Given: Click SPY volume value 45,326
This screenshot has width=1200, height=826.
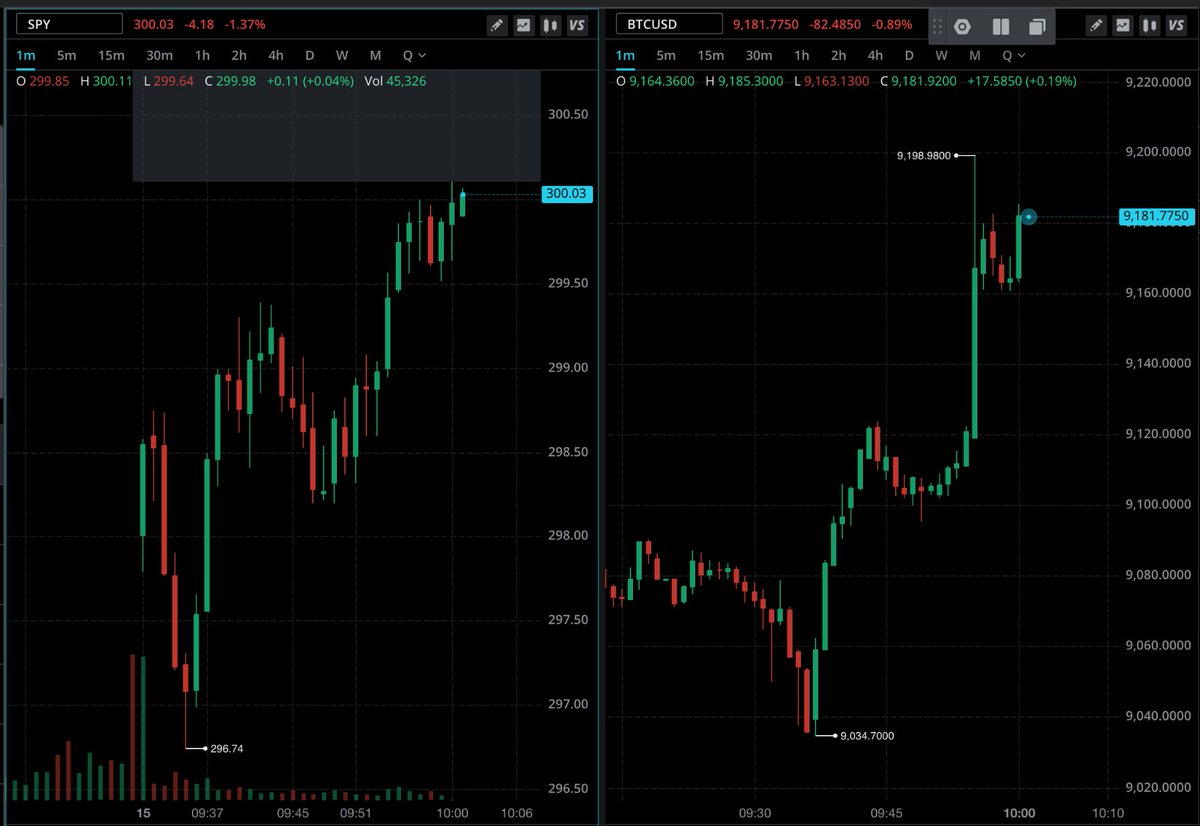Looking at the screenshot, I should (x=406, y=81).
